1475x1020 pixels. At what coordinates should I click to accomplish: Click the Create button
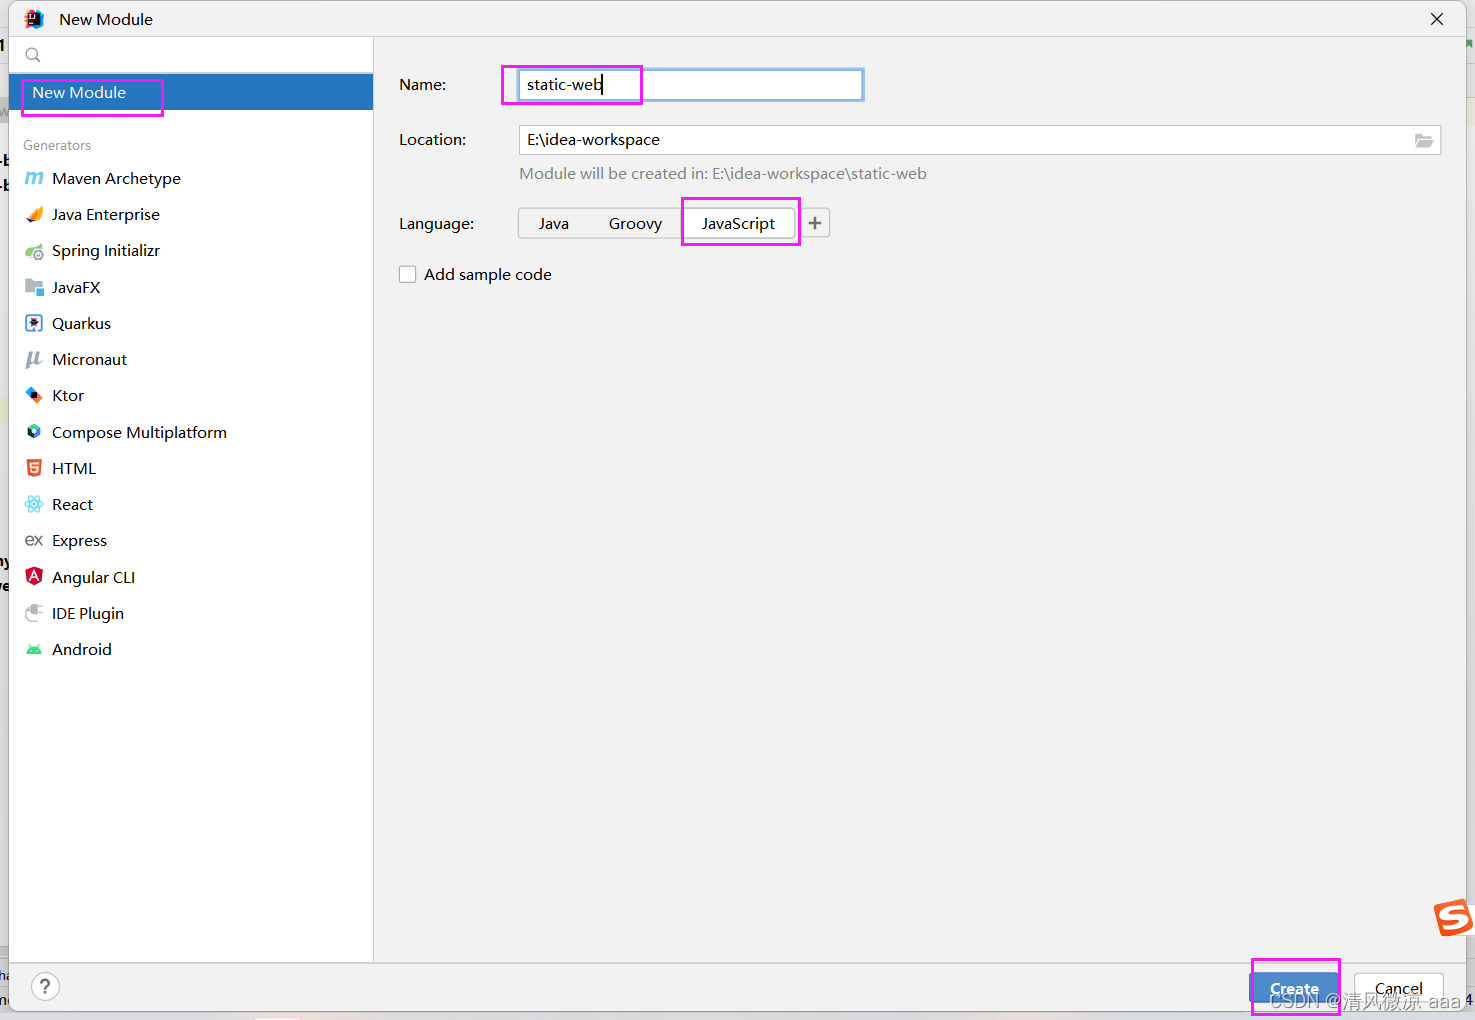coord(1294,987)
